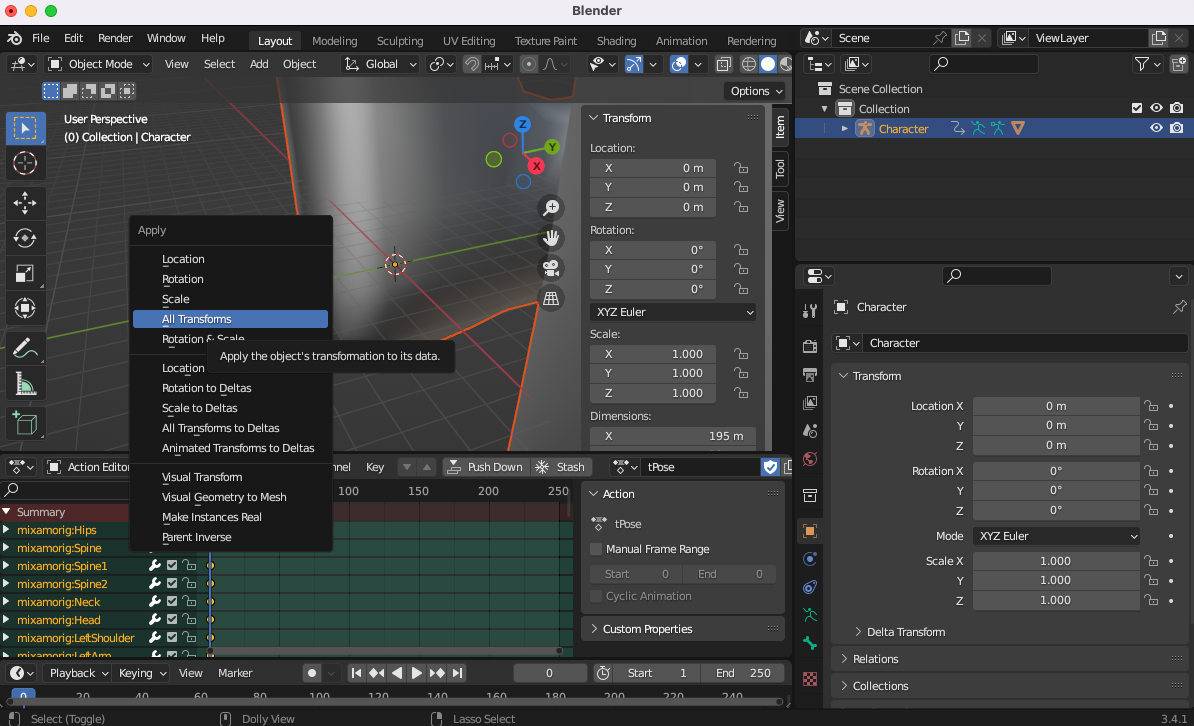Switch to Animation workspace tab
The width and height of the screenshot is (1194, 726).
pos(682,40)
